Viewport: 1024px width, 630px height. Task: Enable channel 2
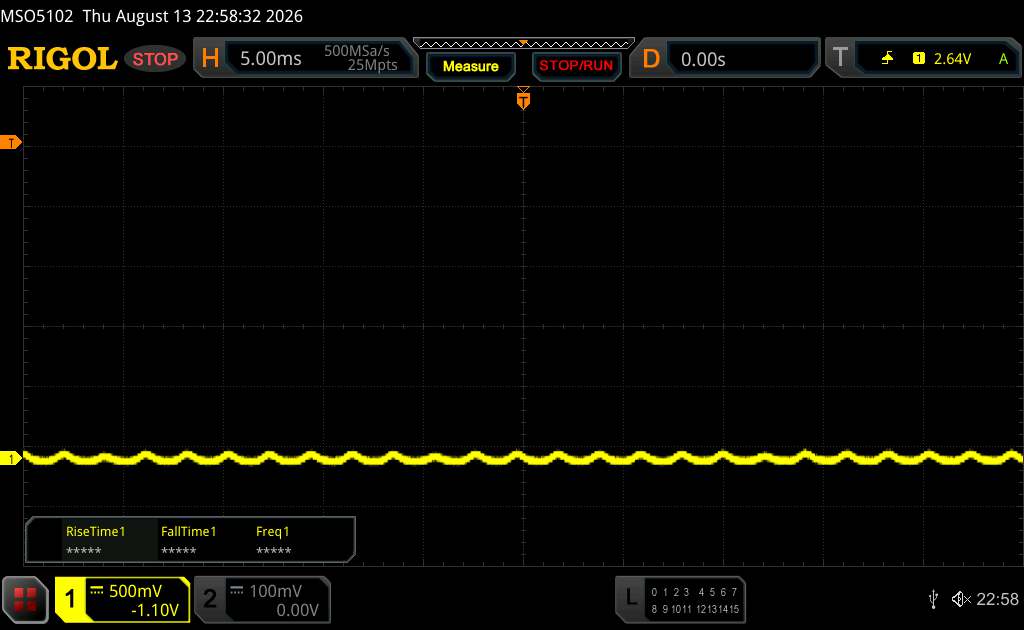tap(263, 599)
